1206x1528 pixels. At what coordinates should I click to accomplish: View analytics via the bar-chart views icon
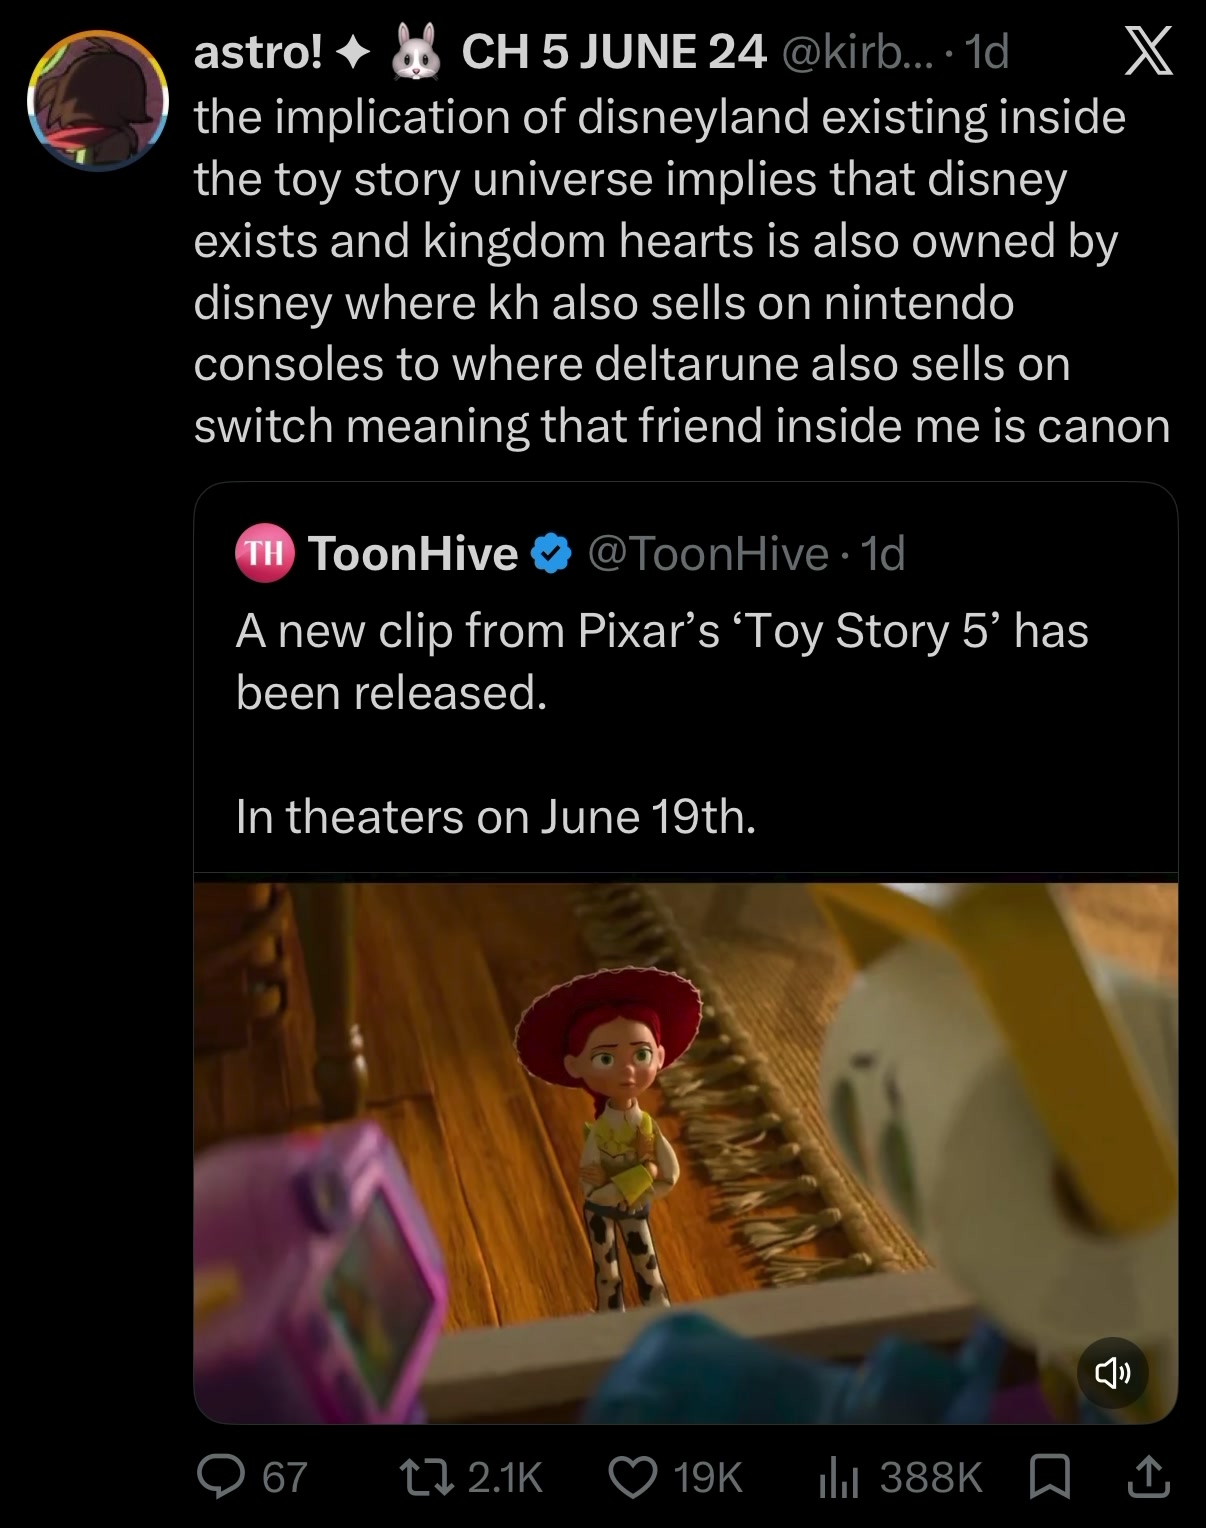coord(839,1477)
